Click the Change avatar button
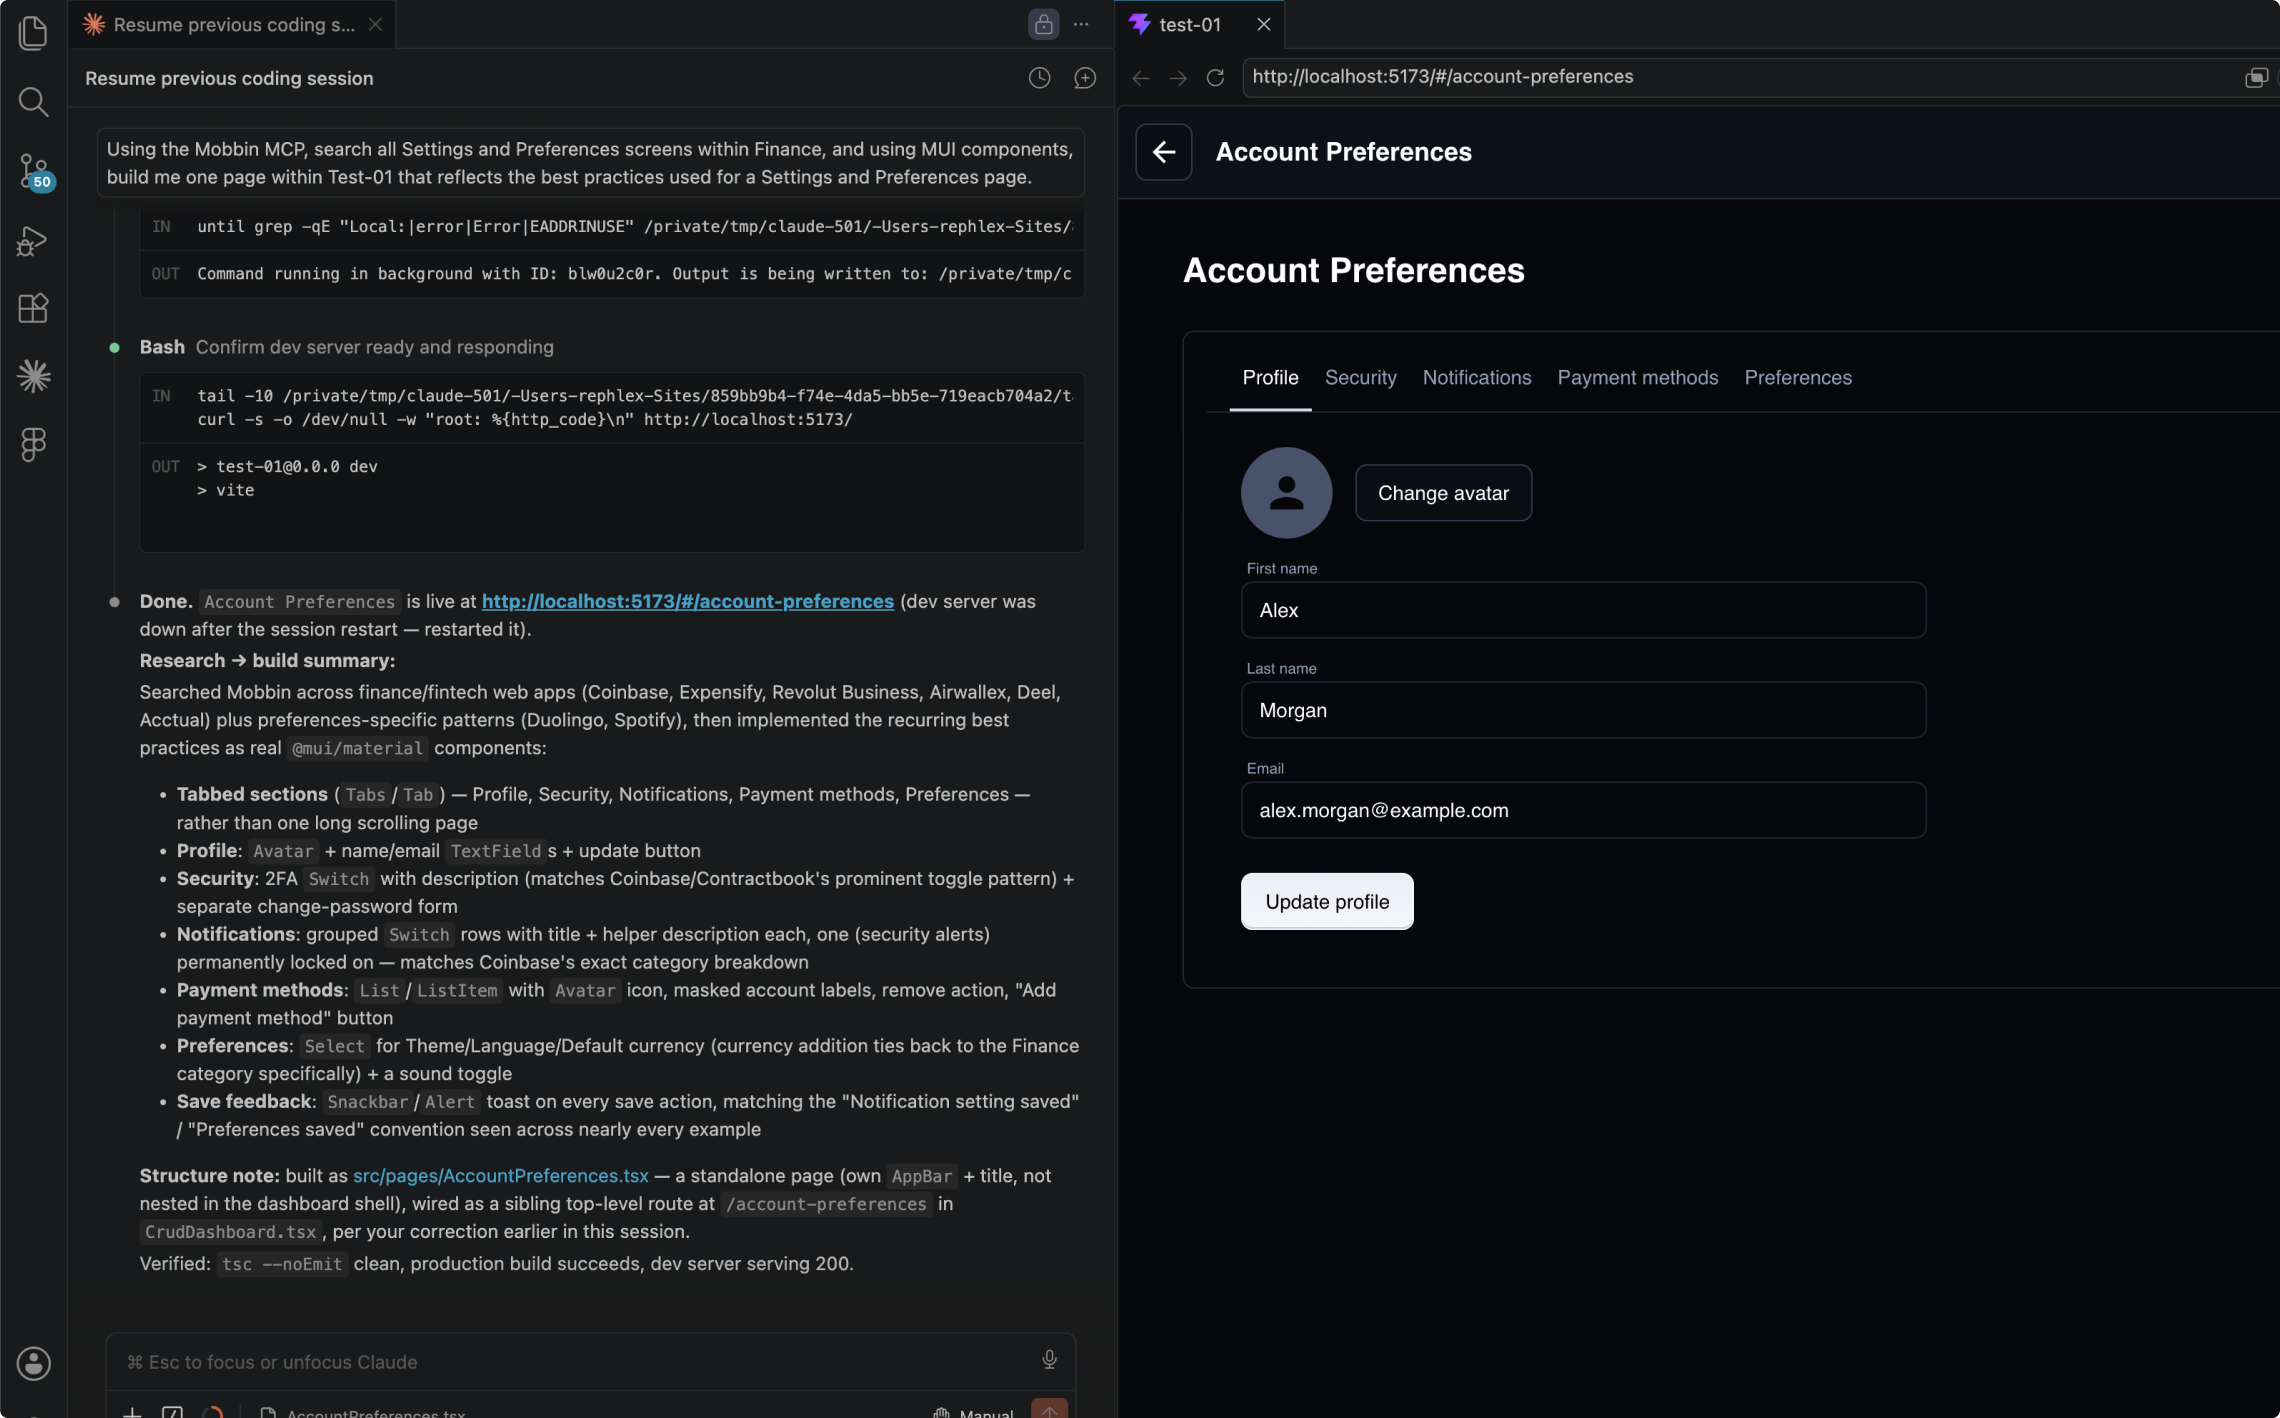The height and width of the screenshot is (1418, 2280). point(1443,493)
